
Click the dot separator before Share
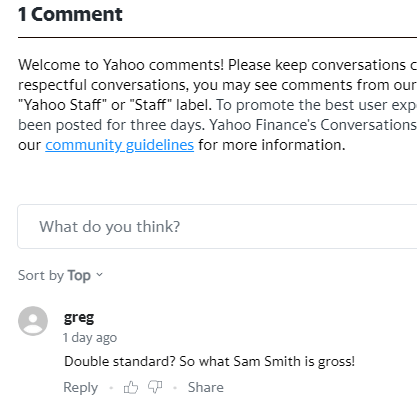coord(175,388)
